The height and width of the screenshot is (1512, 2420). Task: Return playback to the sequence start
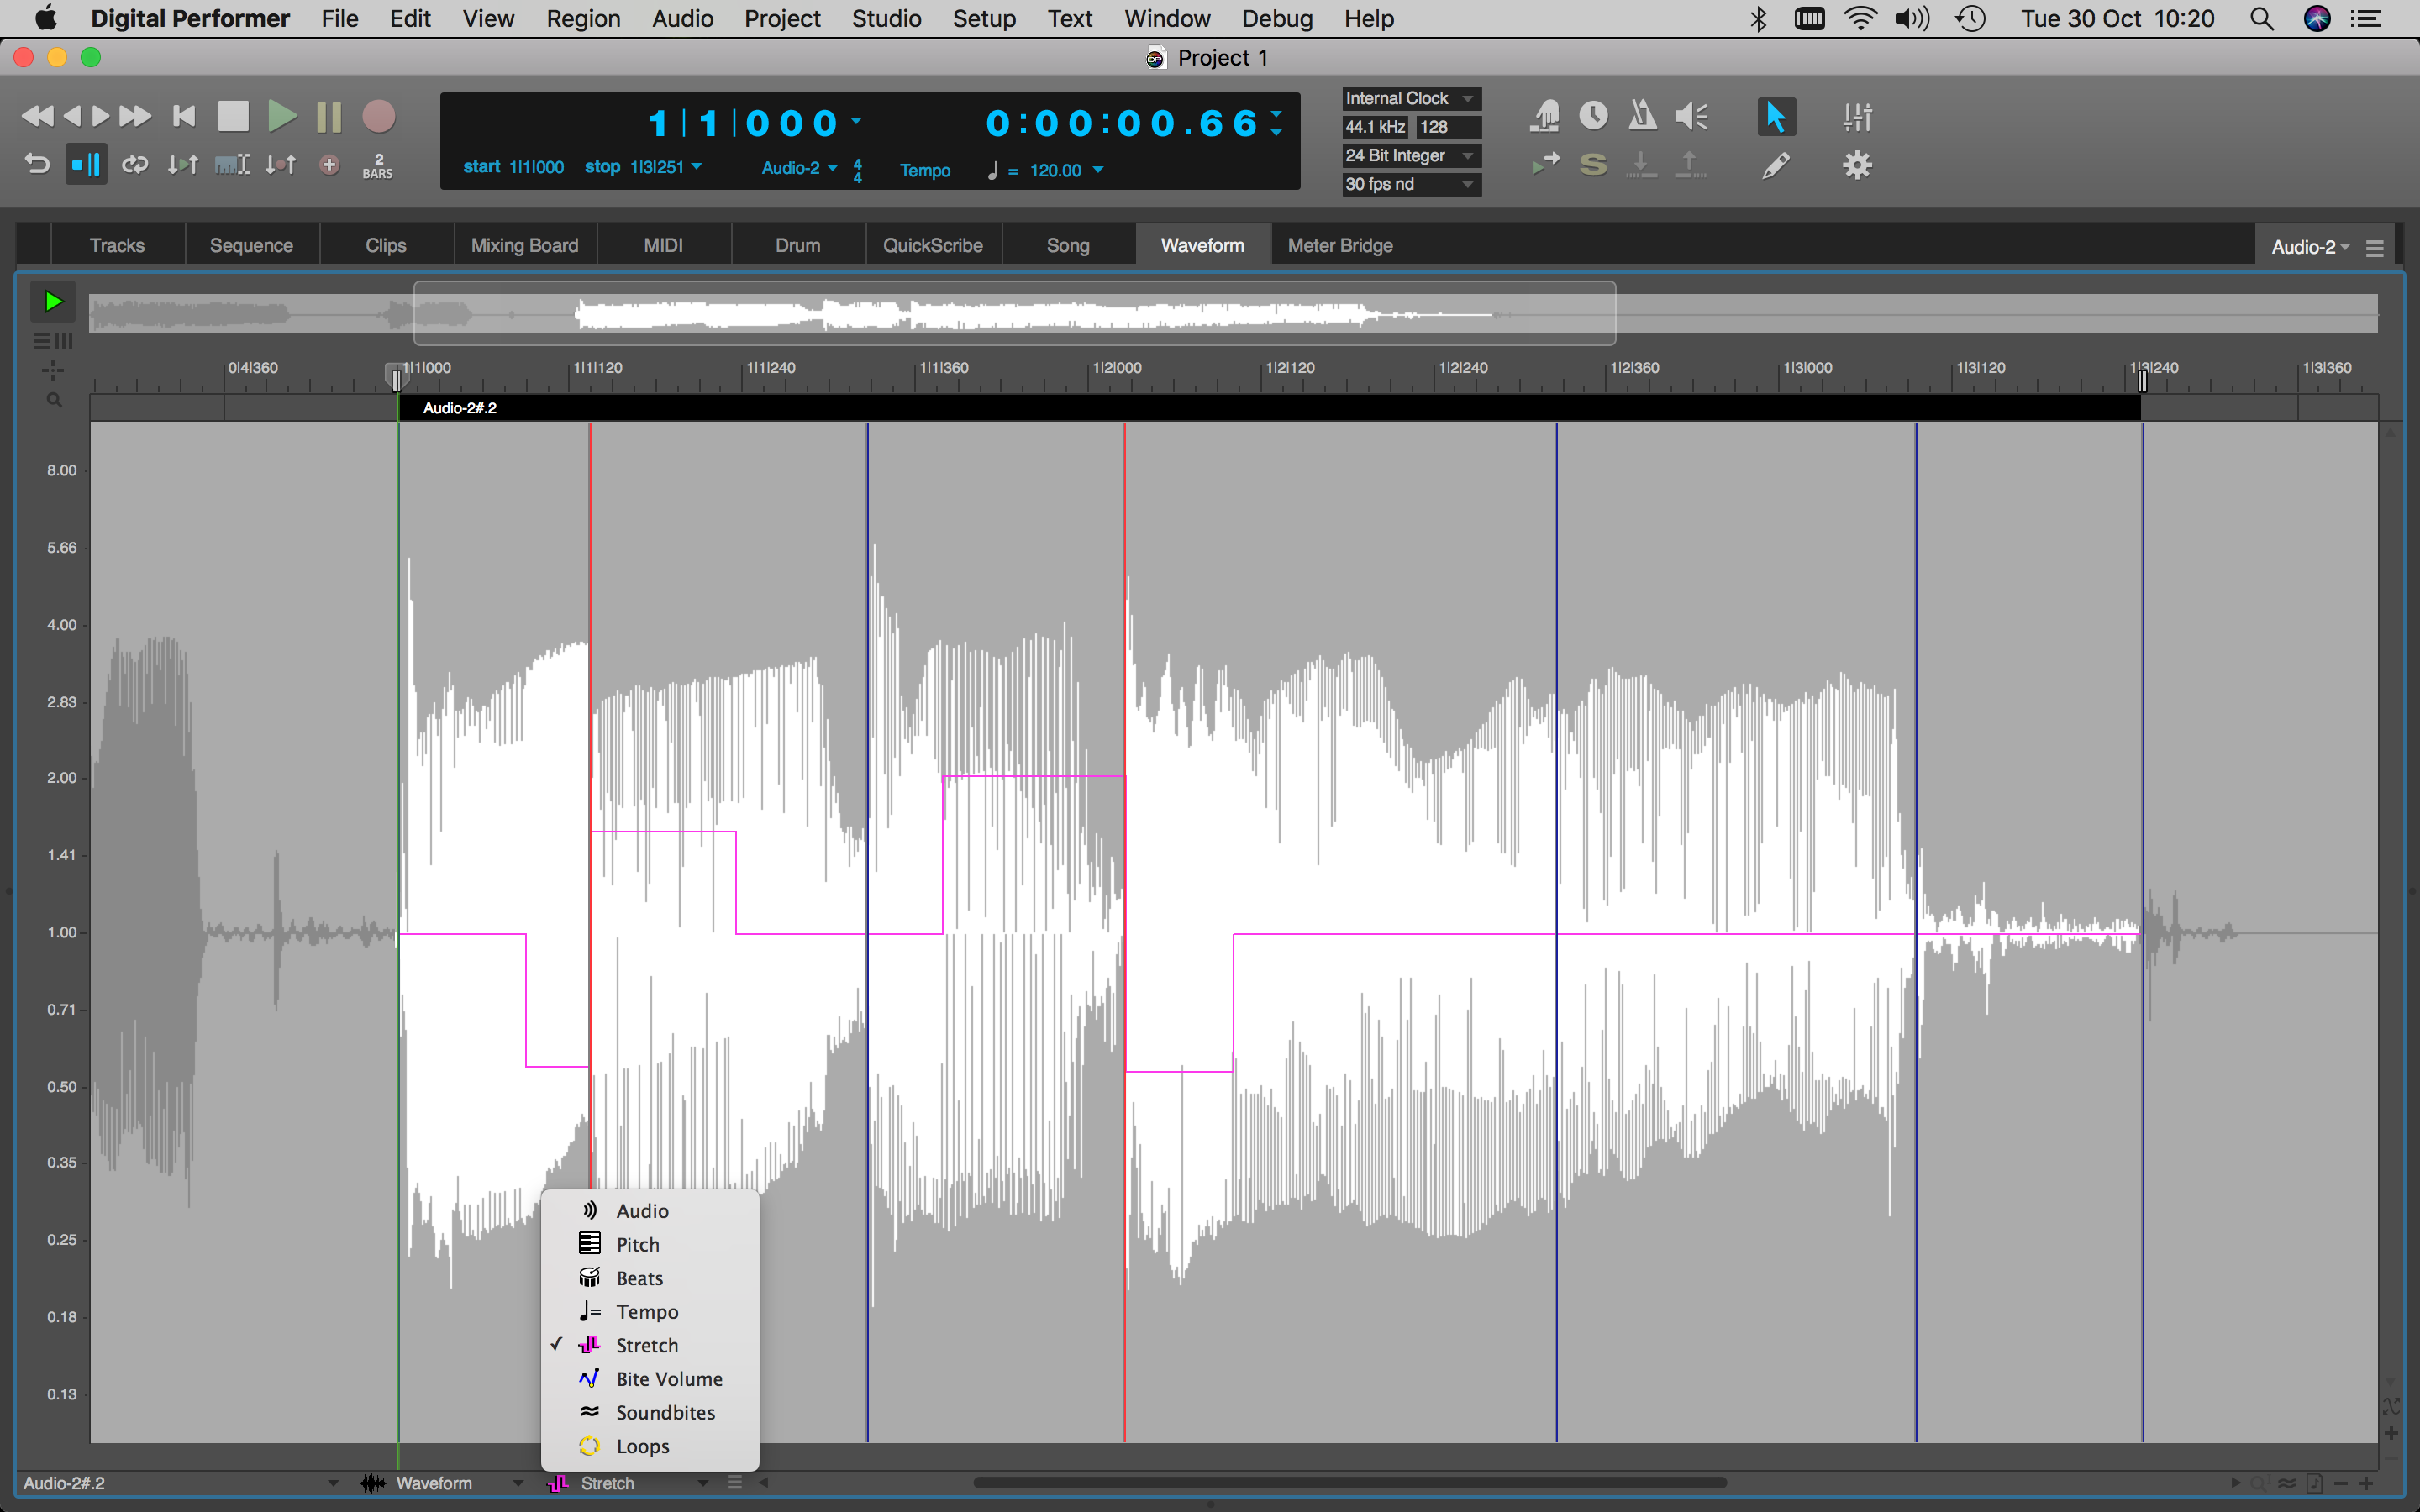pyautogui.click(x=184, y=116)
